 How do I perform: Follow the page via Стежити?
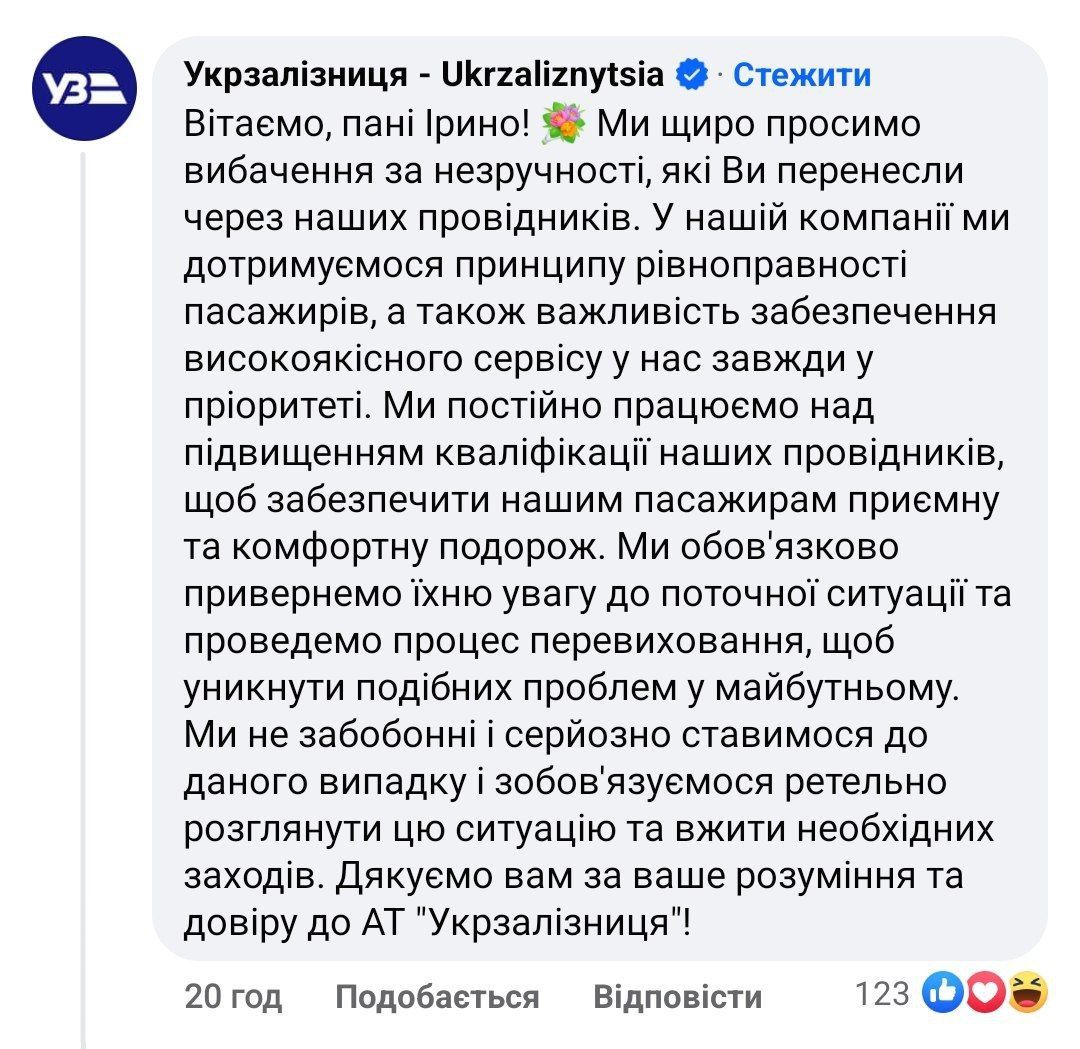(x=802, y=75)
